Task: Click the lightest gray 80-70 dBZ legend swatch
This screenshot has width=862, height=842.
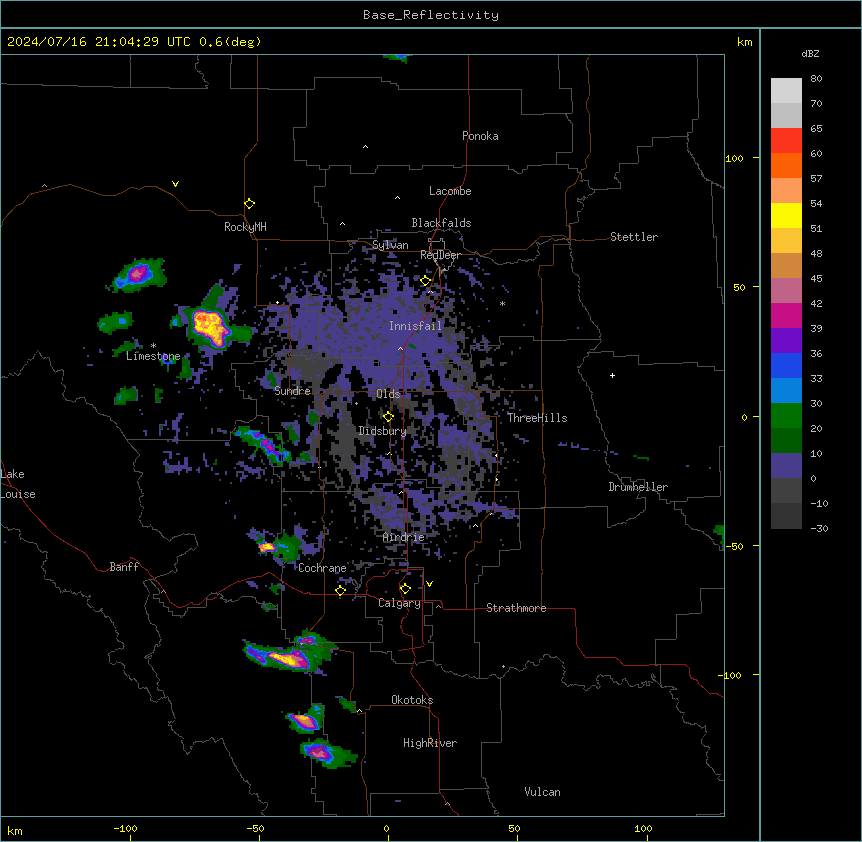Action: pos(786,90)
